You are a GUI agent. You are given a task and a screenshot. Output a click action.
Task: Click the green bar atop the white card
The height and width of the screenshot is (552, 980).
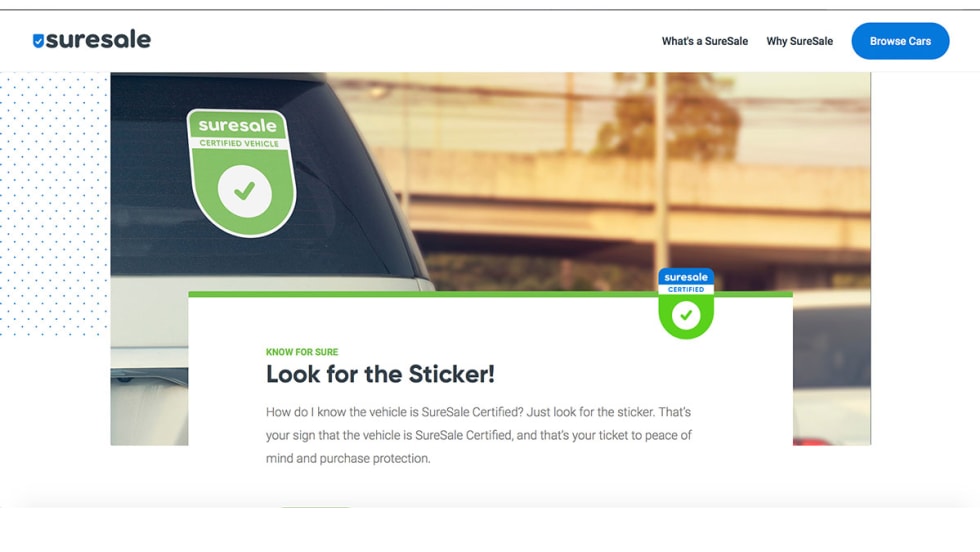point(491,294)
